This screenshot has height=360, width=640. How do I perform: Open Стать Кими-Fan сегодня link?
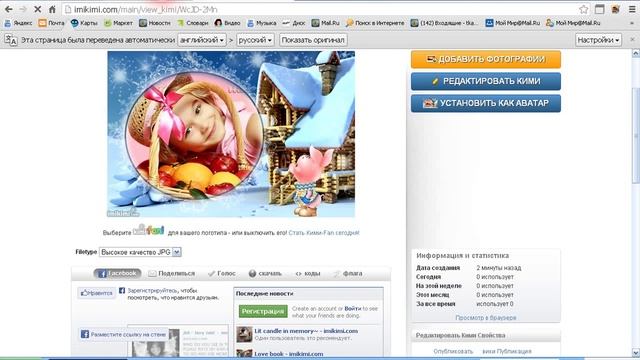(x=324, y=233)
